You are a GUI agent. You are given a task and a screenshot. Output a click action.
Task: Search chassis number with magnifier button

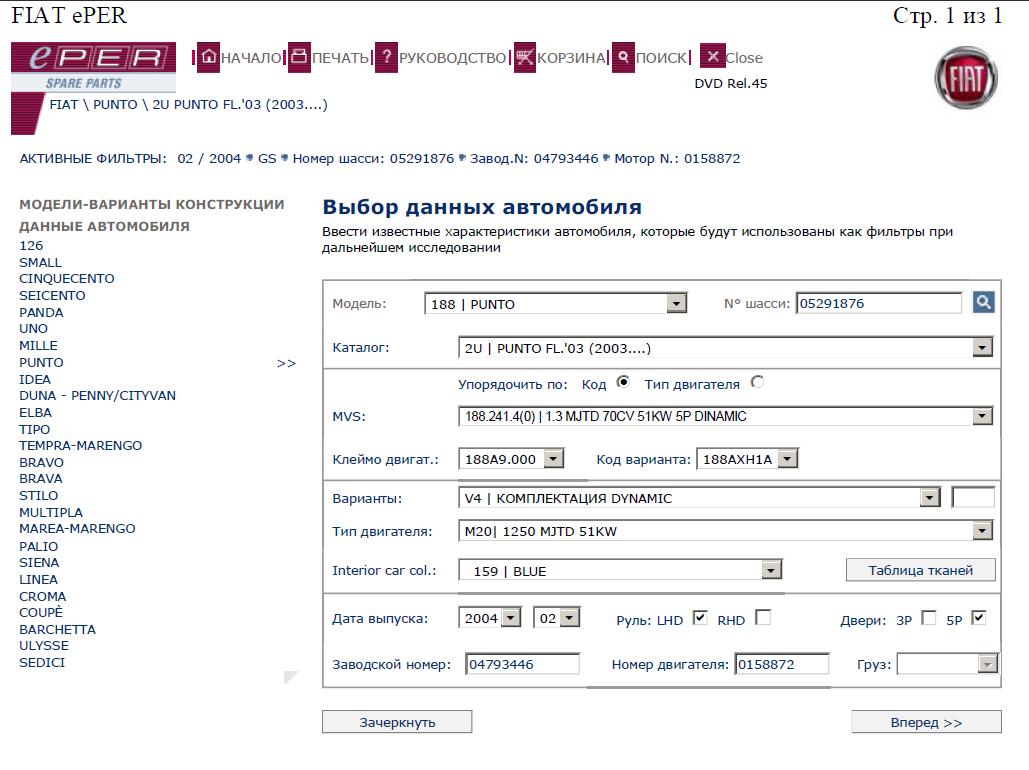(983, 302)
